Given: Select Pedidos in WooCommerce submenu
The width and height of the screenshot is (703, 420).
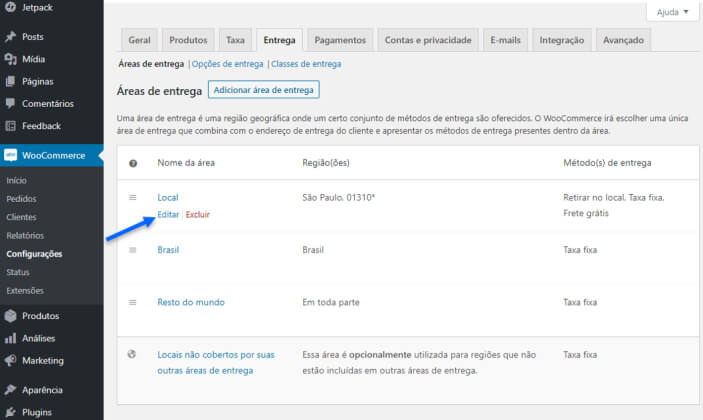Looking at the screenshot, I should tap(21, 199).
